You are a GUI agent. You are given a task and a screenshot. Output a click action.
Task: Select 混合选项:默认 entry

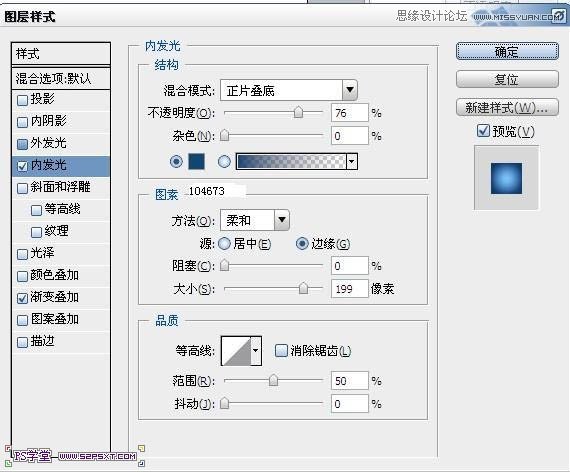(61, 78)
